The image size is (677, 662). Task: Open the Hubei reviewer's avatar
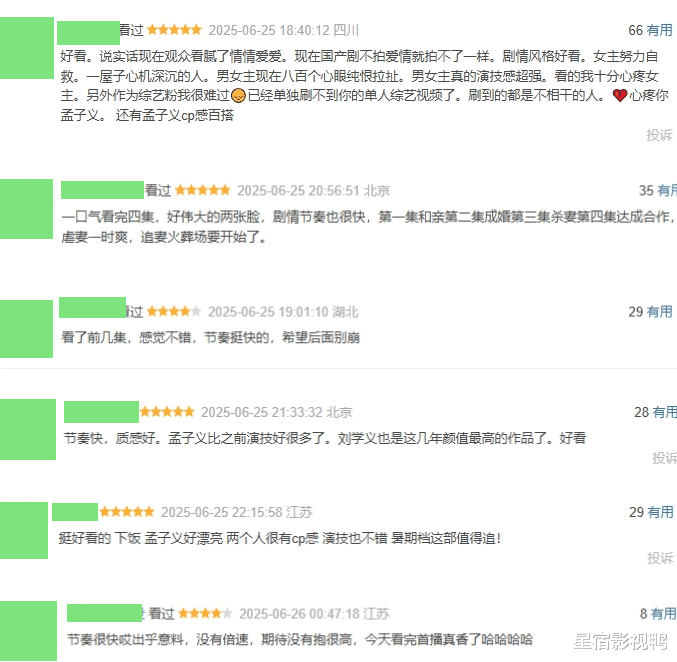(x=26, y=329)
